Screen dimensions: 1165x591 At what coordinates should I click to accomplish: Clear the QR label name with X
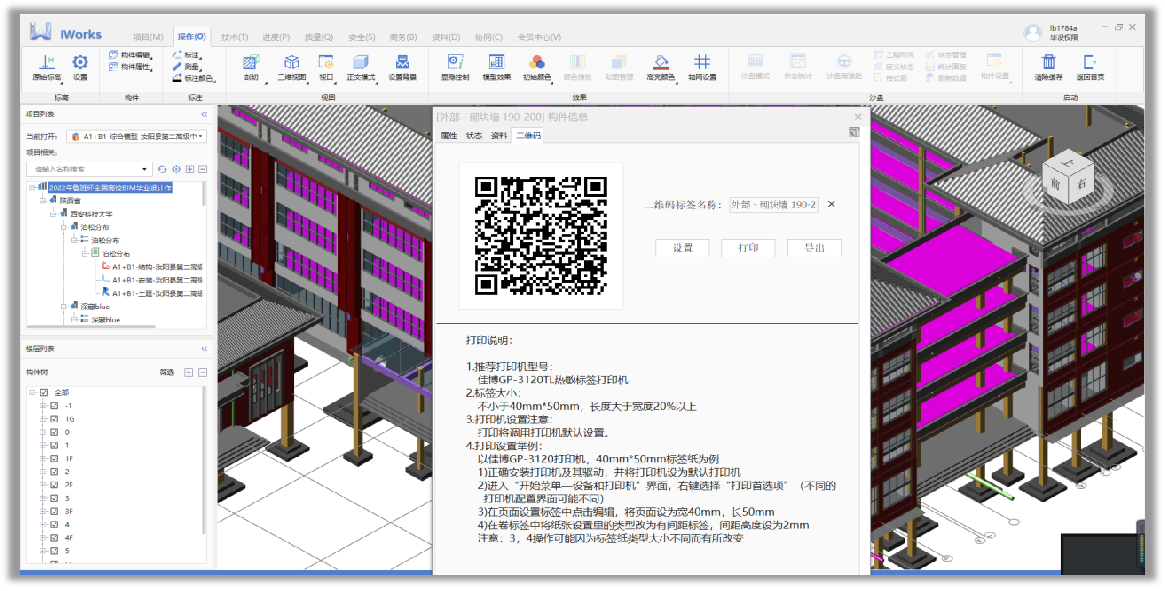pos(831,204)
